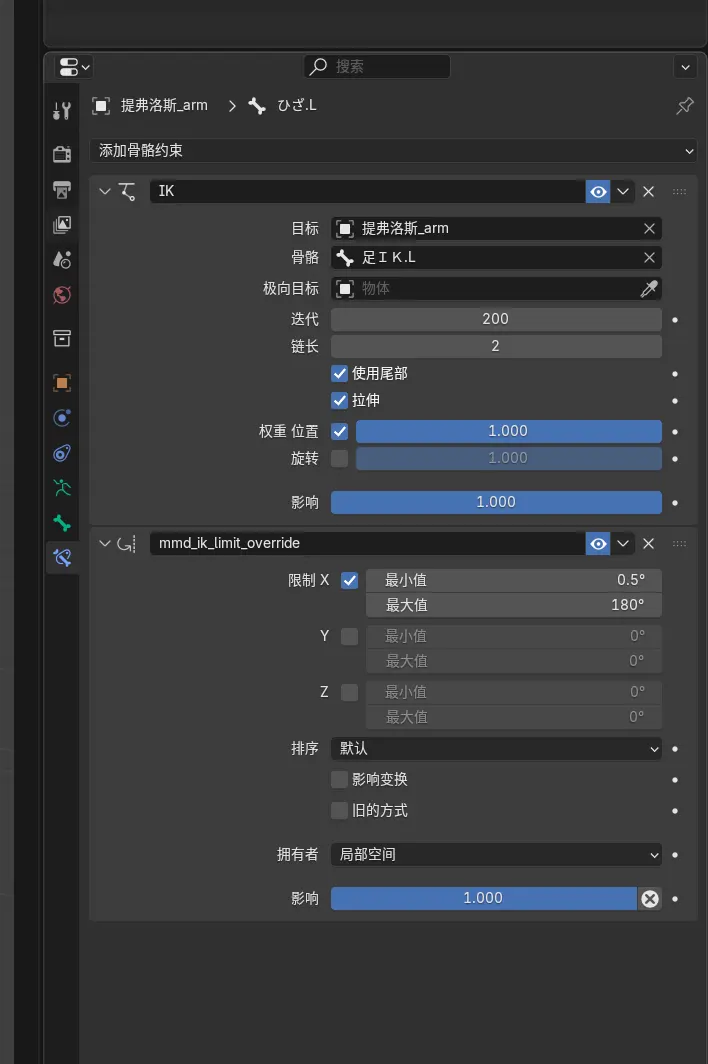Open the World properties tab

pos(62,294)
